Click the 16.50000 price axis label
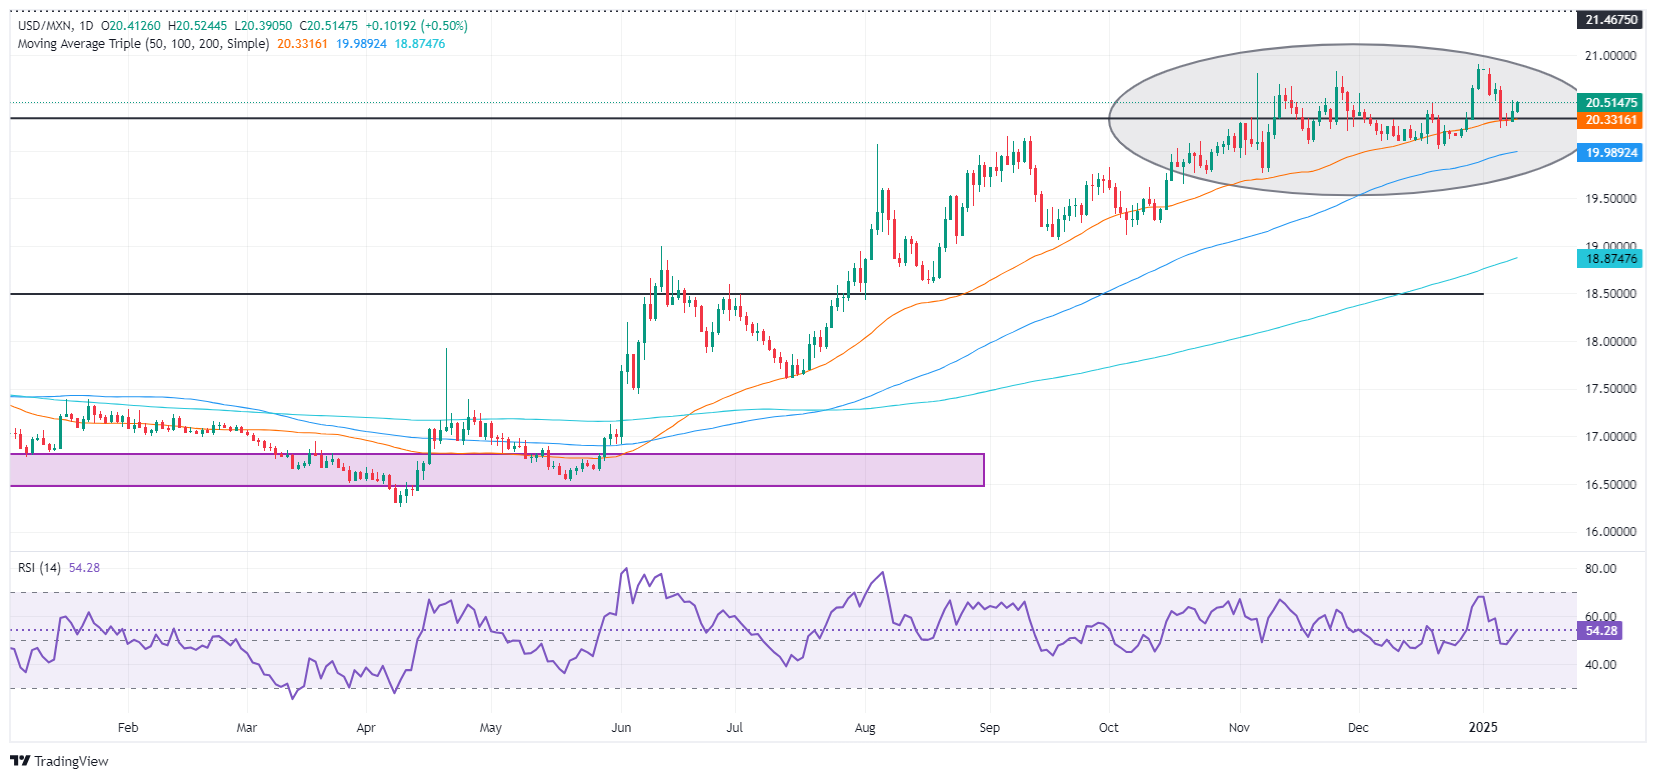The width and height of the screenshot is (1656, 779). (1610, 485)
